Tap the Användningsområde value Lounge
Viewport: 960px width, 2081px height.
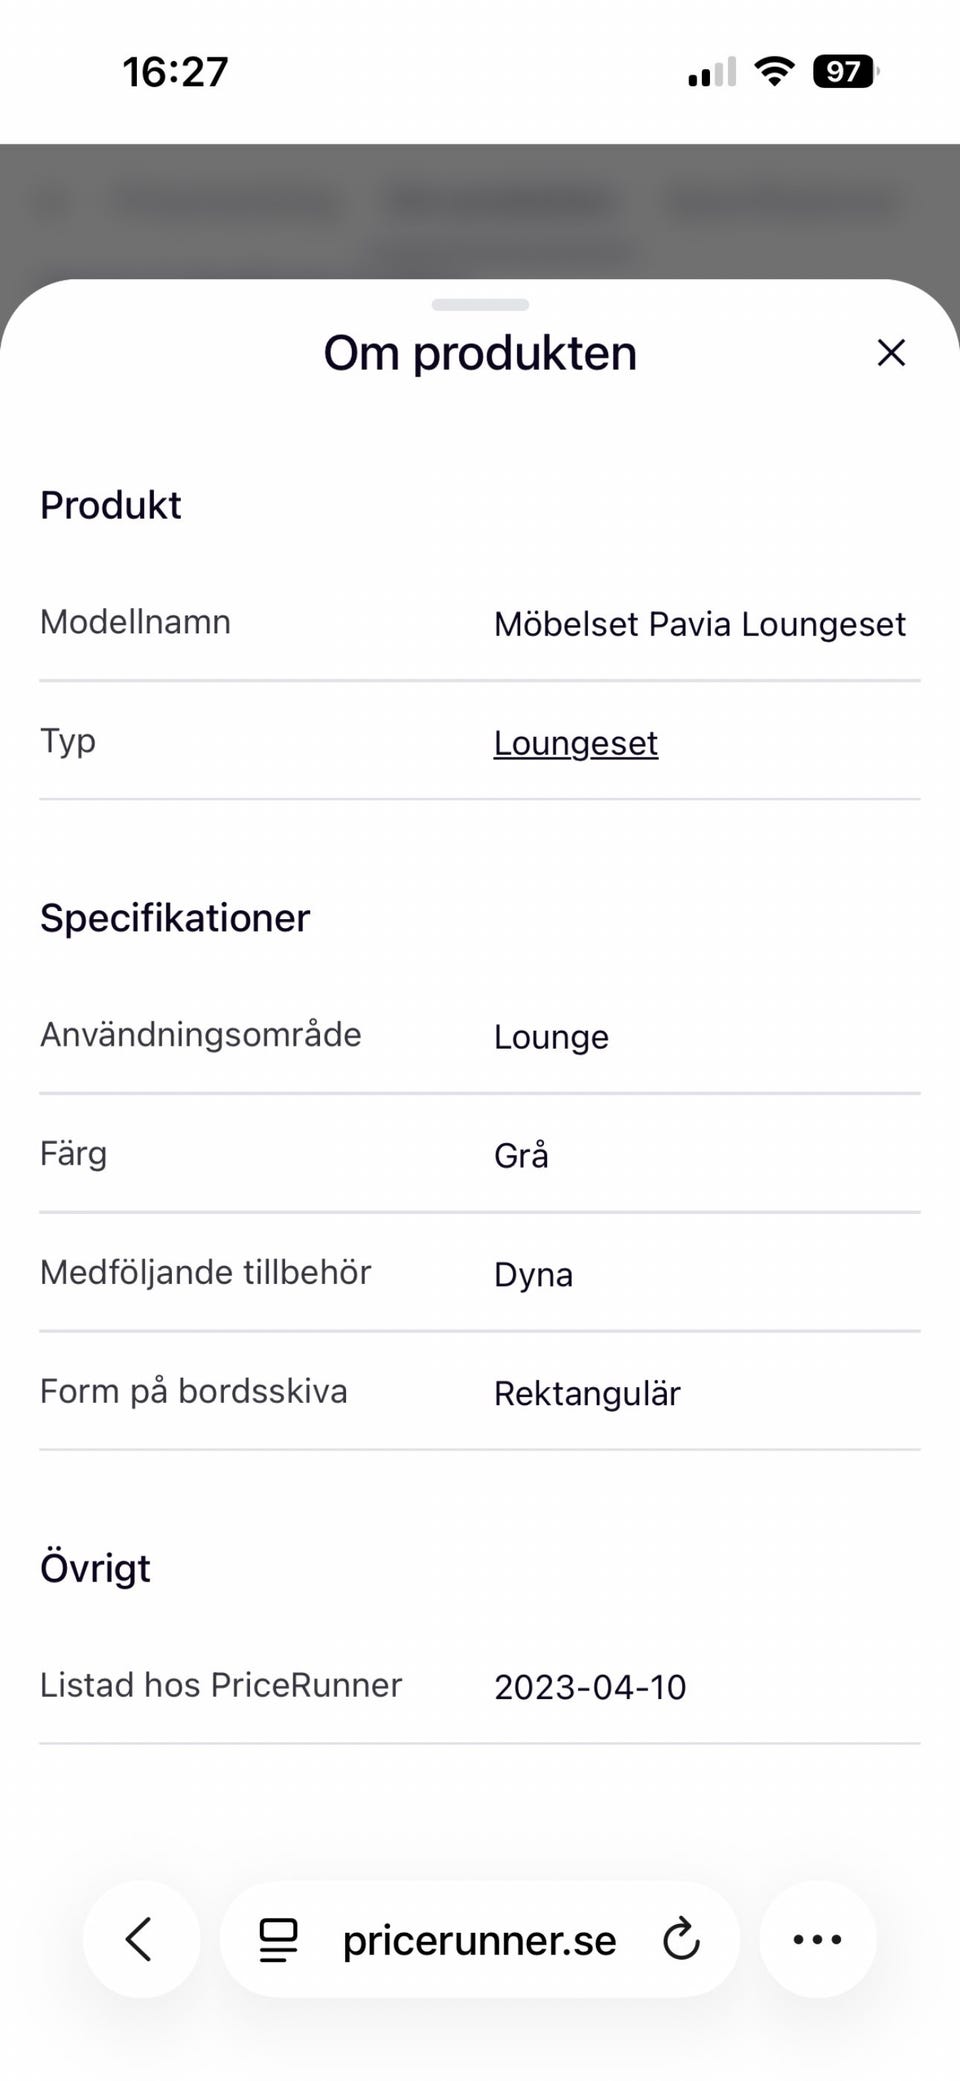[x=551, y=1037]
